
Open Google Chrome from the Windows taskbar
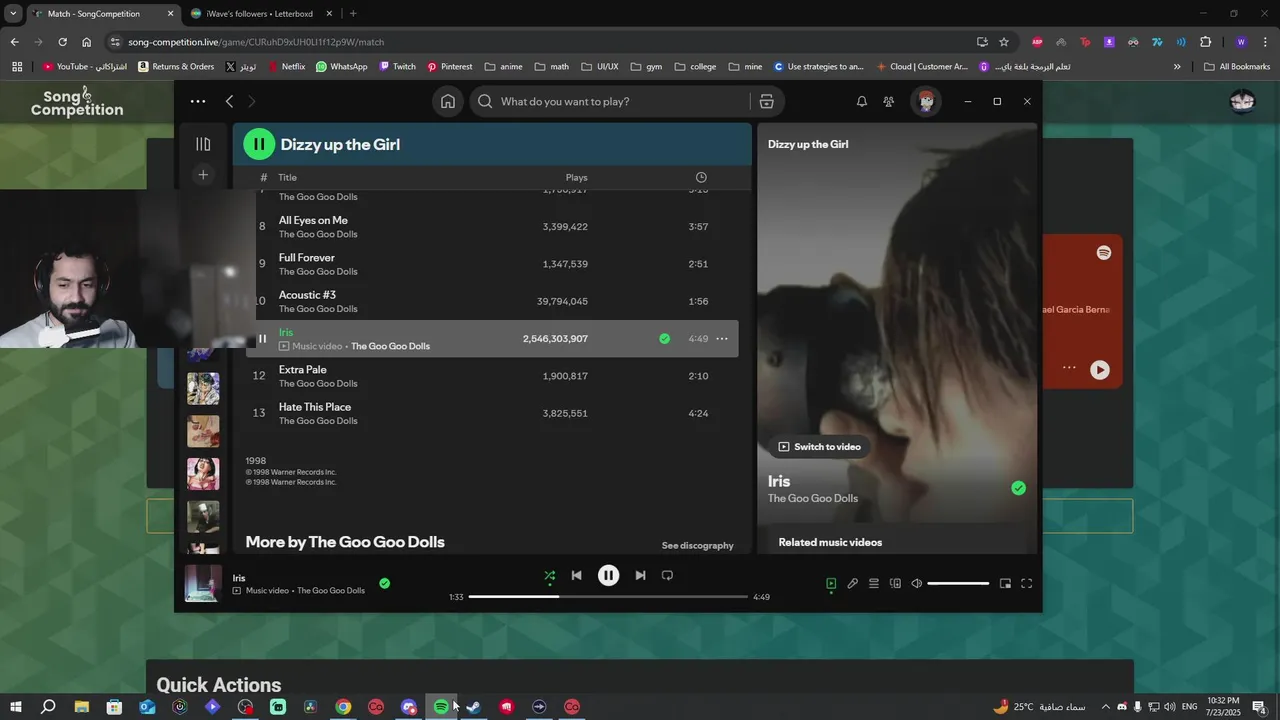pyautogui.click(x=343, y=707)
